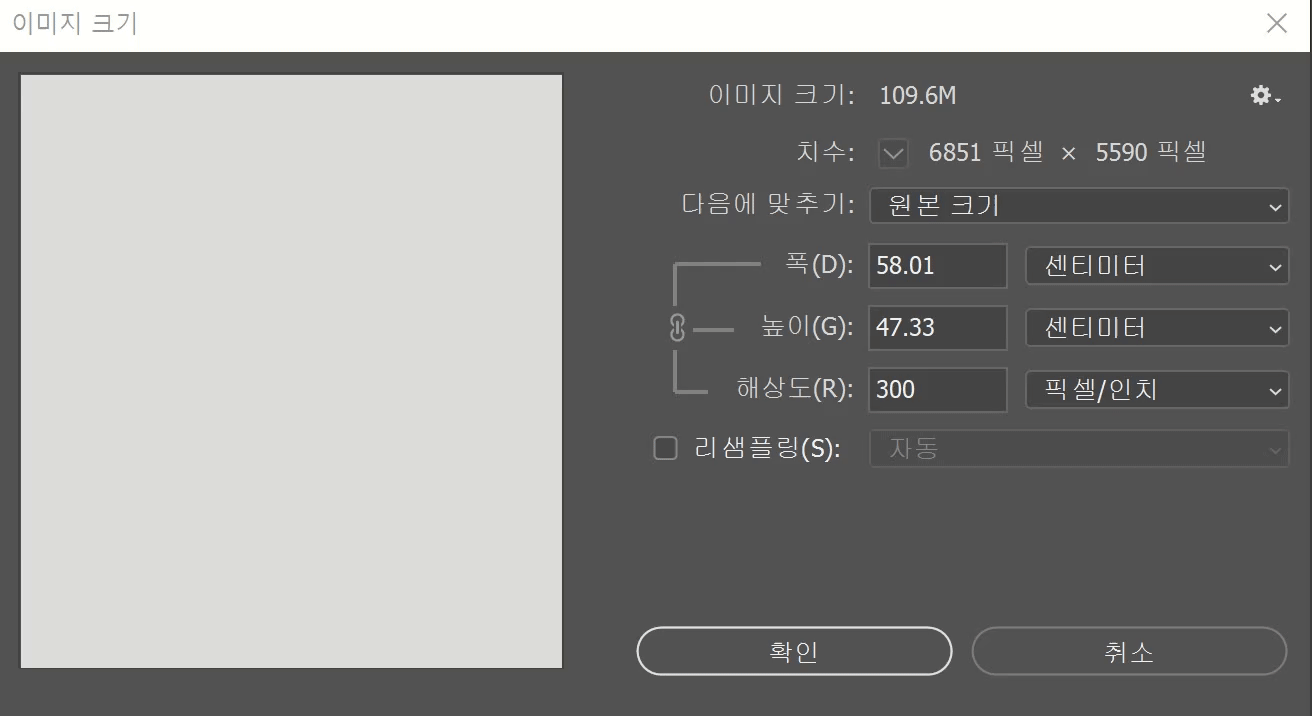Open the resolution unit 픽셀/인치 dropdown

pyautogui.click(x=1158, y=389)
